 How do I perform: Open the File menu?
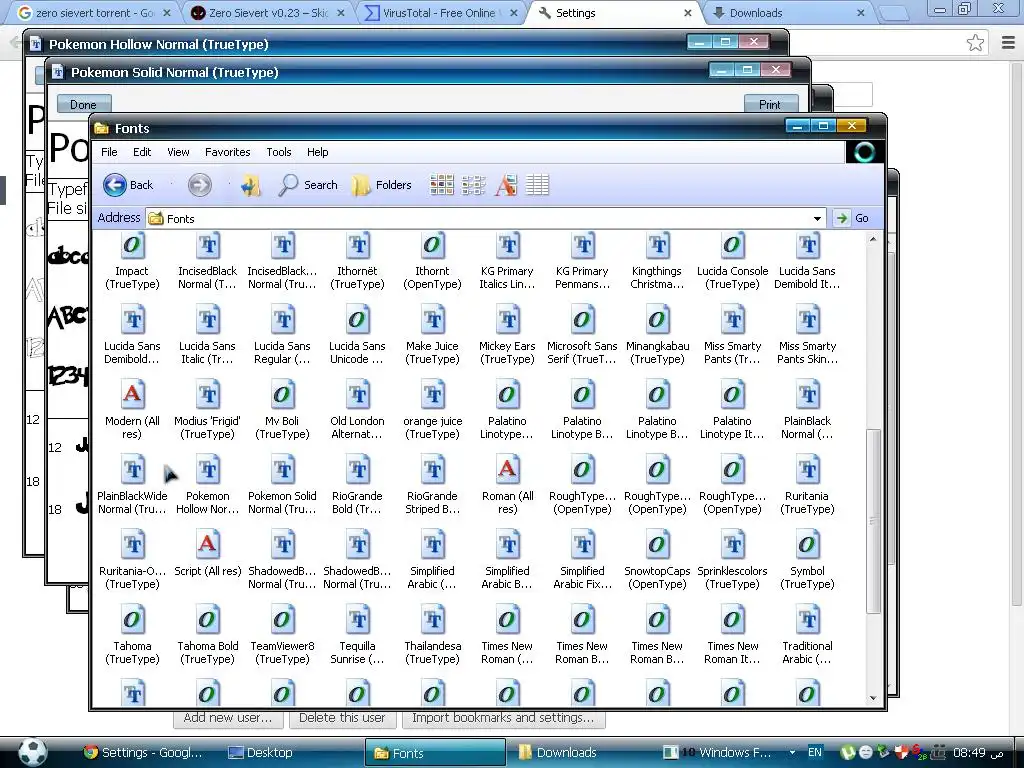click(x=109, y=152)
